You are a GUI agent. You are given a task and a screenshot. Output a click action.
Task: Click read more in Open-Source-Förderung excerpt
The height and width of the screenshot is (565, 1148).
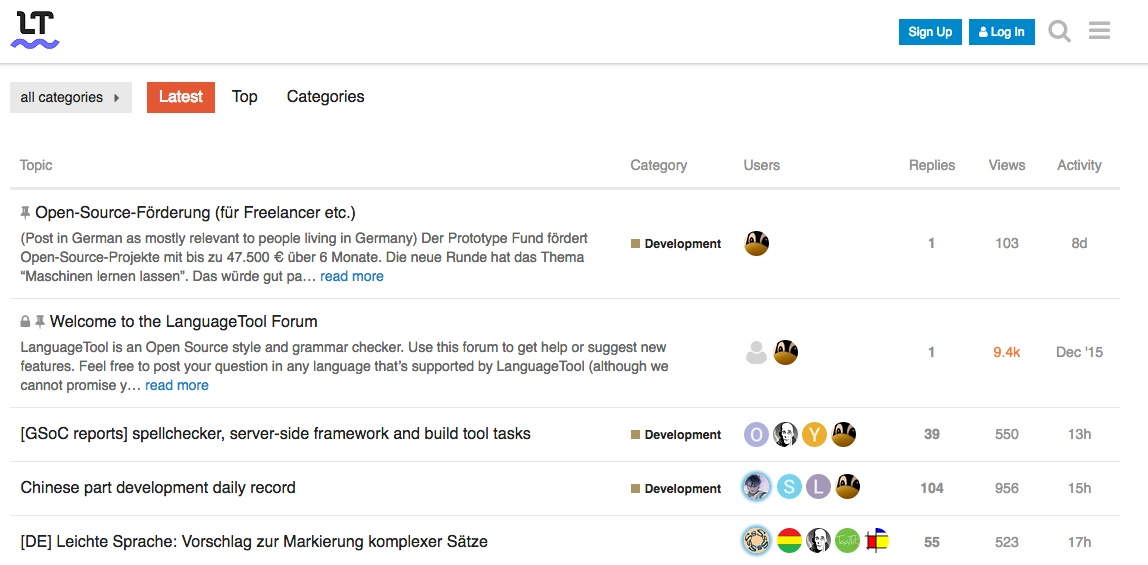[351, 276]
